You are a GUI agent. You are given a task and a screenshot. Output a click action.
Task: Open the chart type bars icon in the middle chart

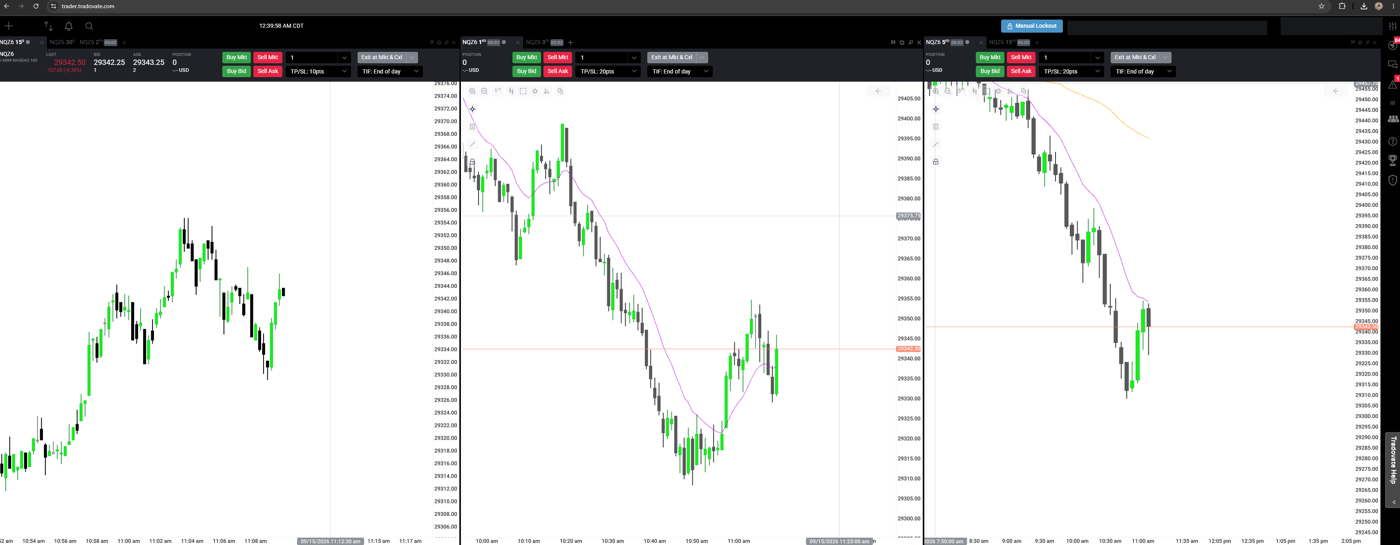511,91
